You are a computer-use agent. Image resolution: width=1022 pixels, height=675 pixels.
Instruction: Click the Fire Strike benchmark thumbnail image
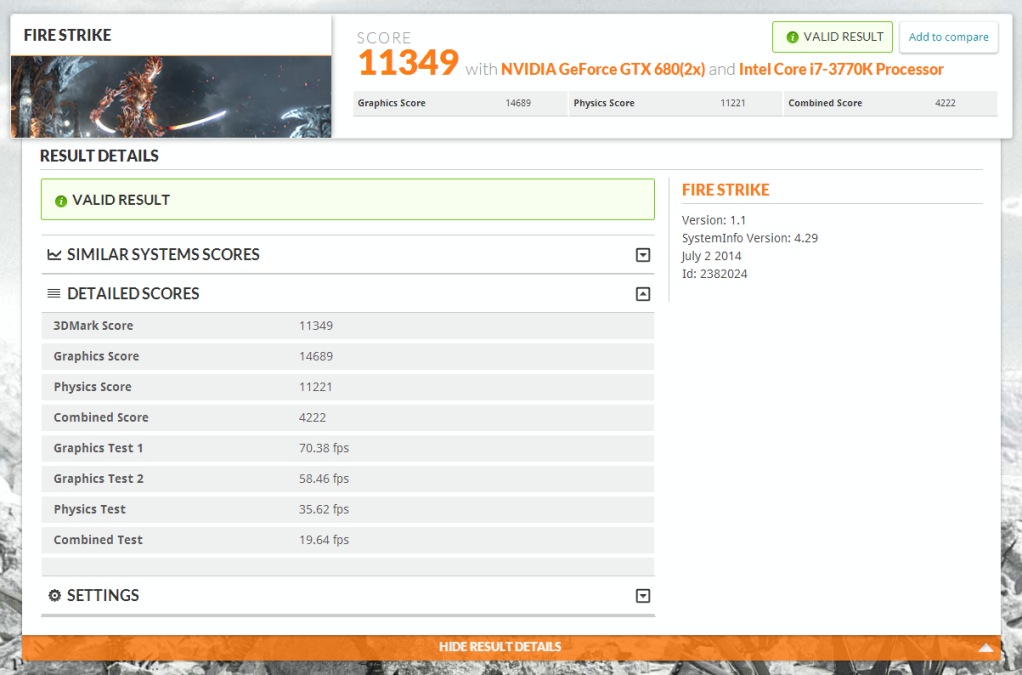point(171,96)
